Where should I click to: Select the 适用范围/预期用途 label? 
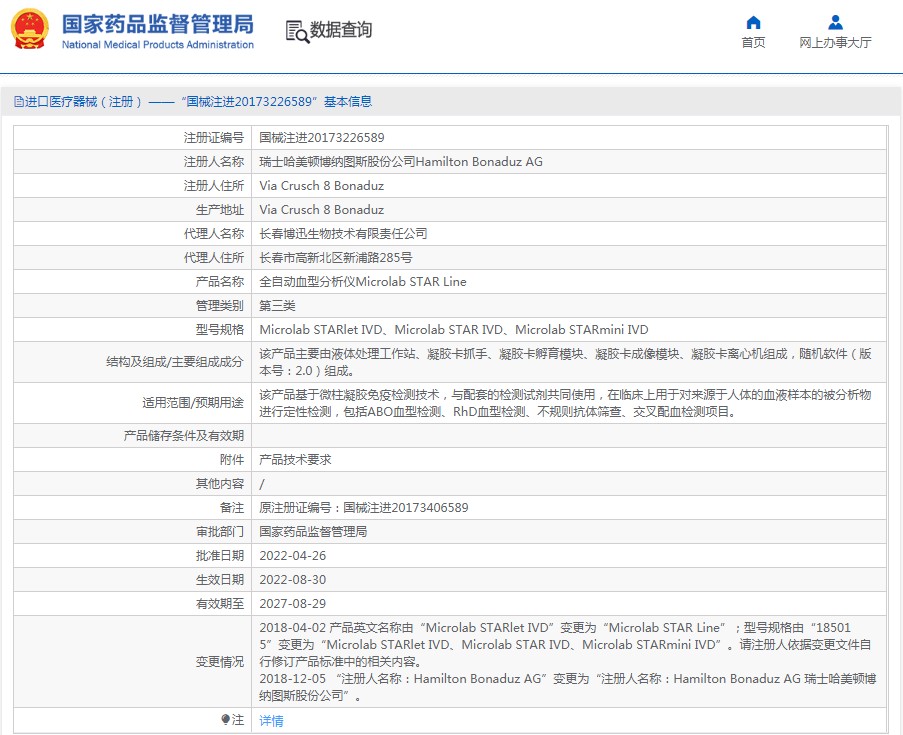click(x=193, y=403)
